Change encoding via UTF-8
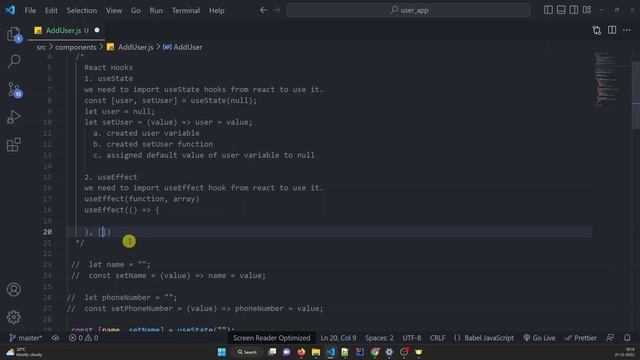 [x=411, y=338]
